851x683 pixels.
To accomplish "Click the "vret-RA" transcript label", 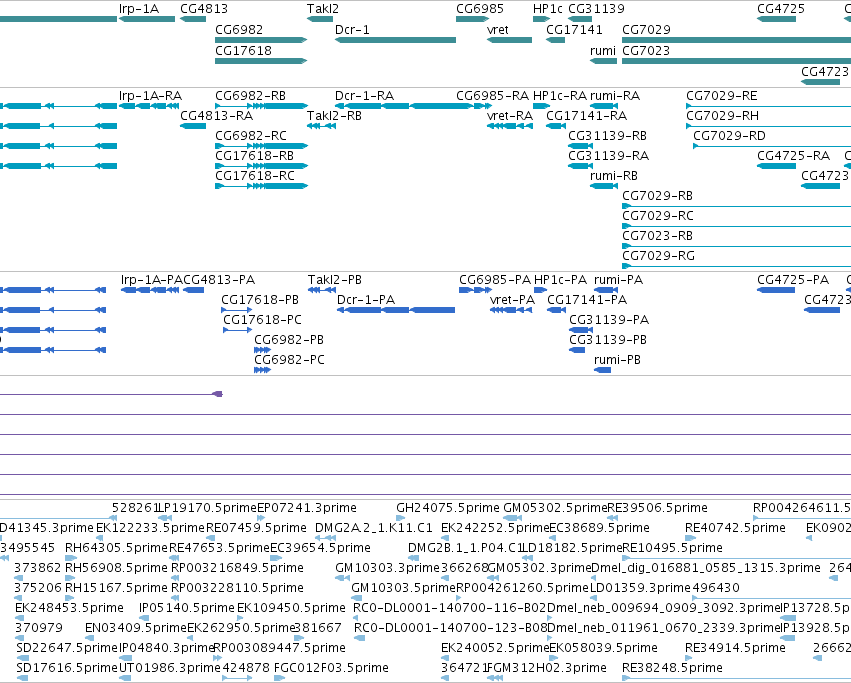I will [510, 116].
